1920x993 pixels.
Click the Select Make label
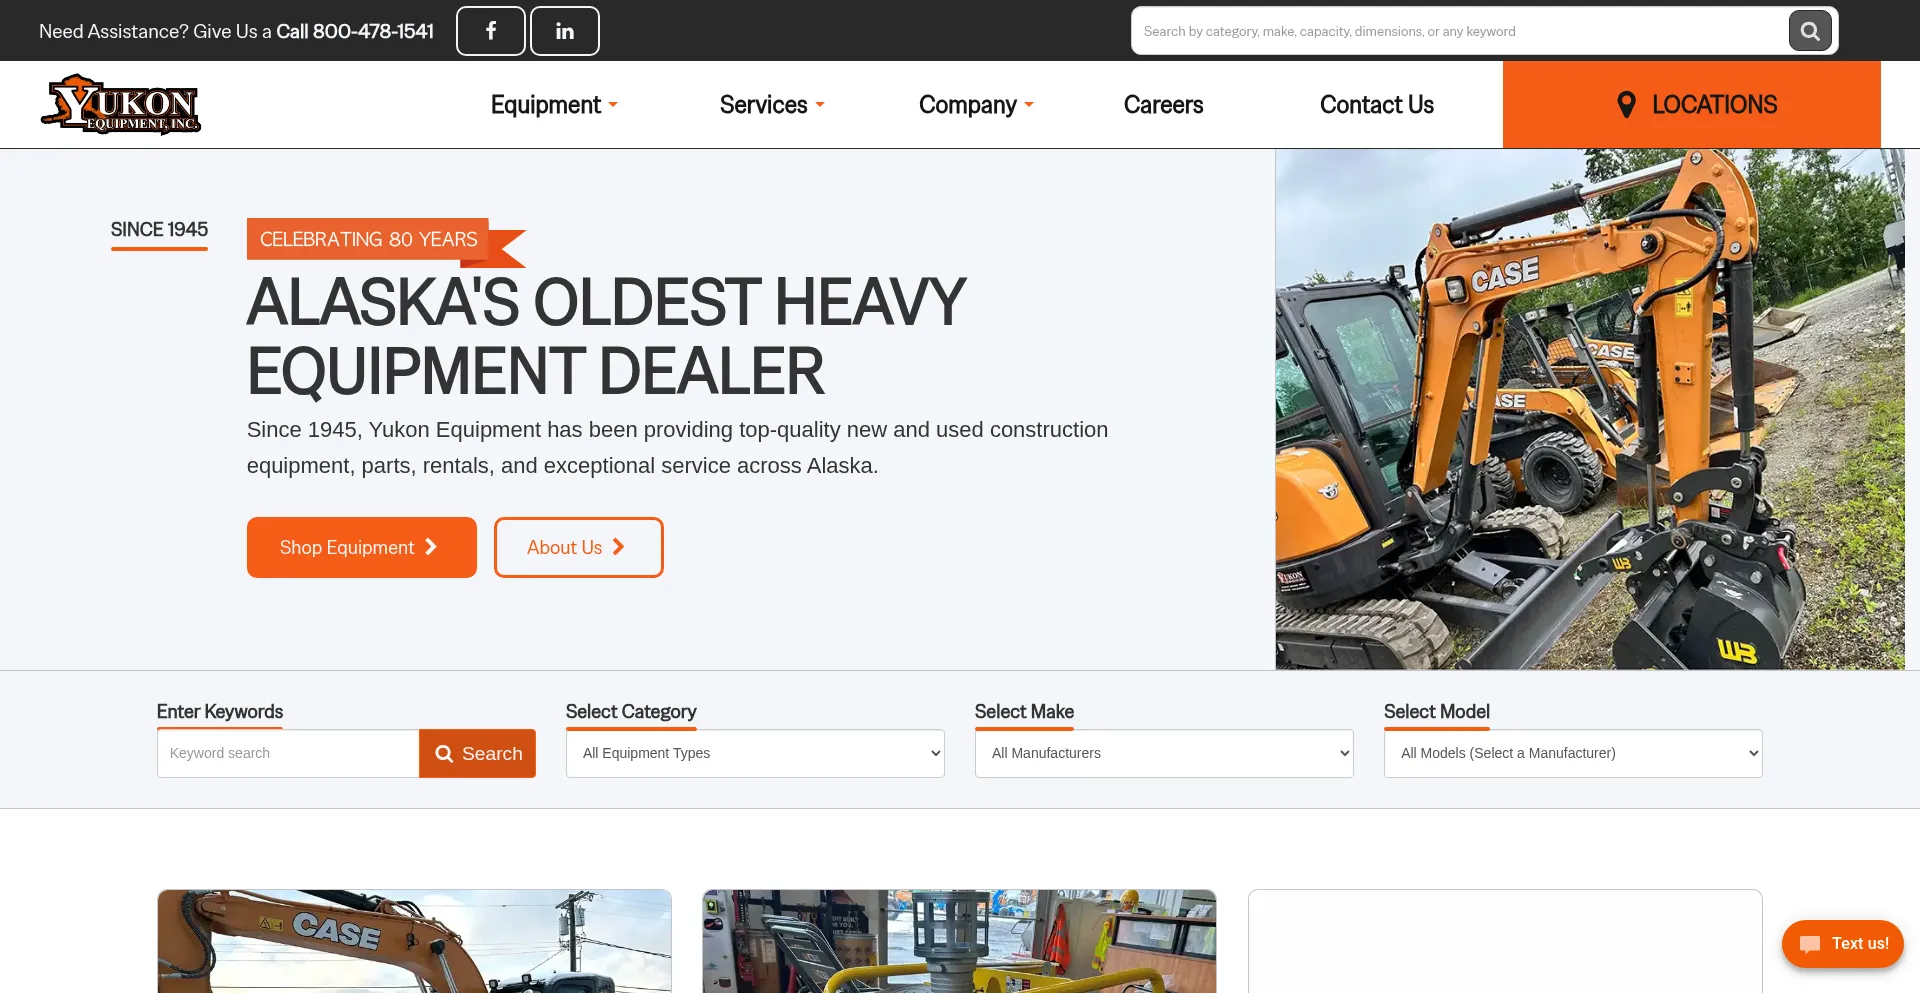tap(1024, 711)
